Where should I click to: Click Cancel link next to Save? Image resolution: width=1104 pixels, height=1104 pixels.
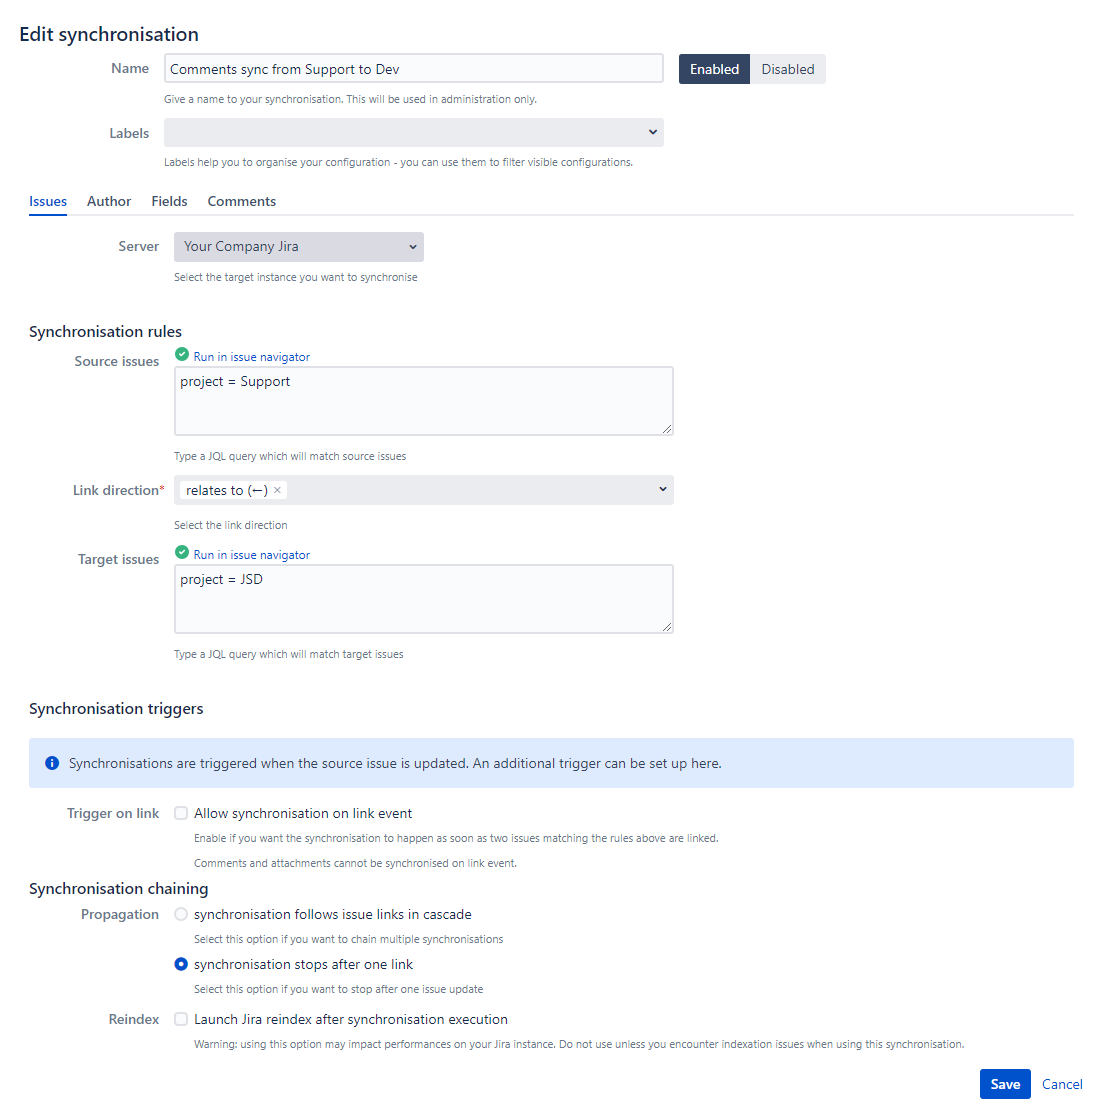(x=1062, y=1084)
